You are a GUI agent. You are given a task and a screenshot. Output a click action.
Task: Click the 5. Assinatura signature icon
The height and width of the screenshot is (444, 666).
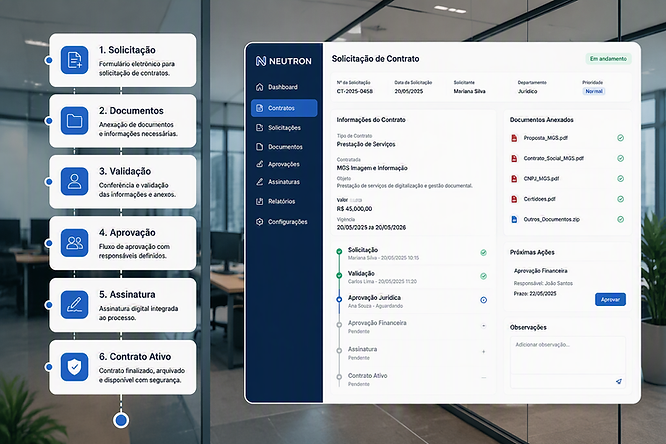(x=74, y=305)
